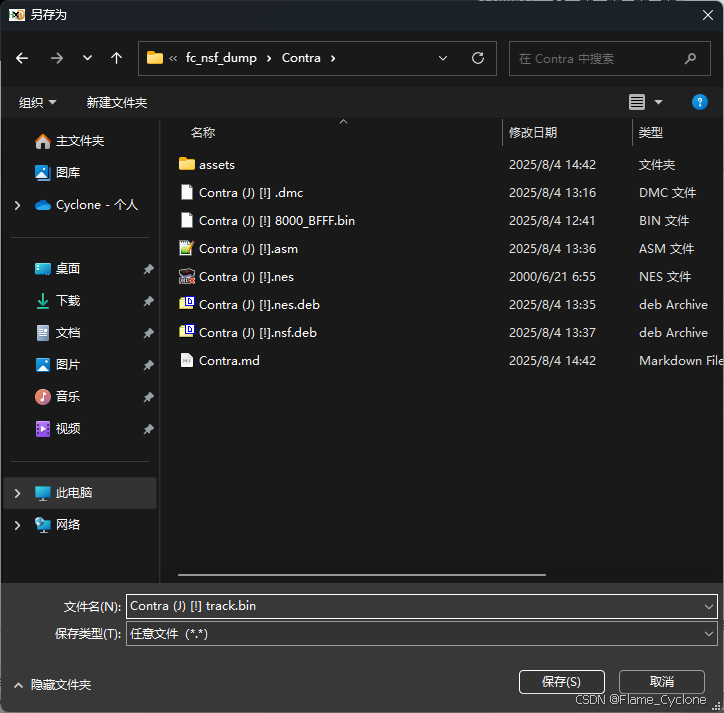724x713 pixels.
Task: Refresh the Contra folder listing
Action: click(478, 58)
